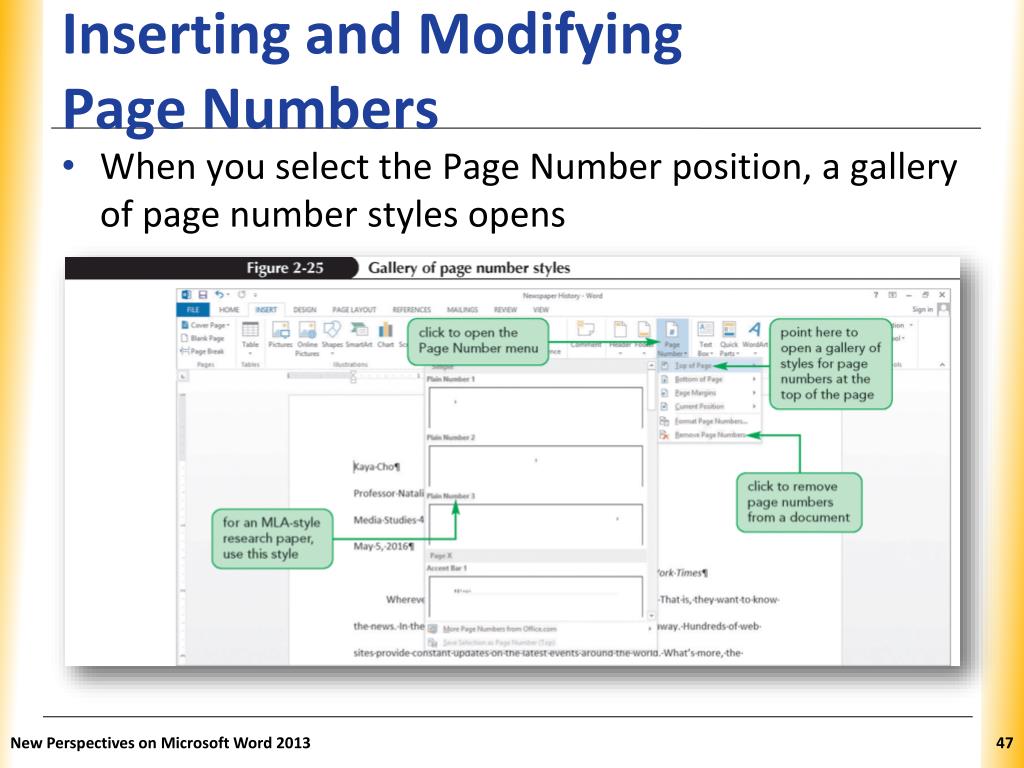This screenshot has width=1024, height=768.
Task: Click the Sign in link
Action: click(922, 310)
